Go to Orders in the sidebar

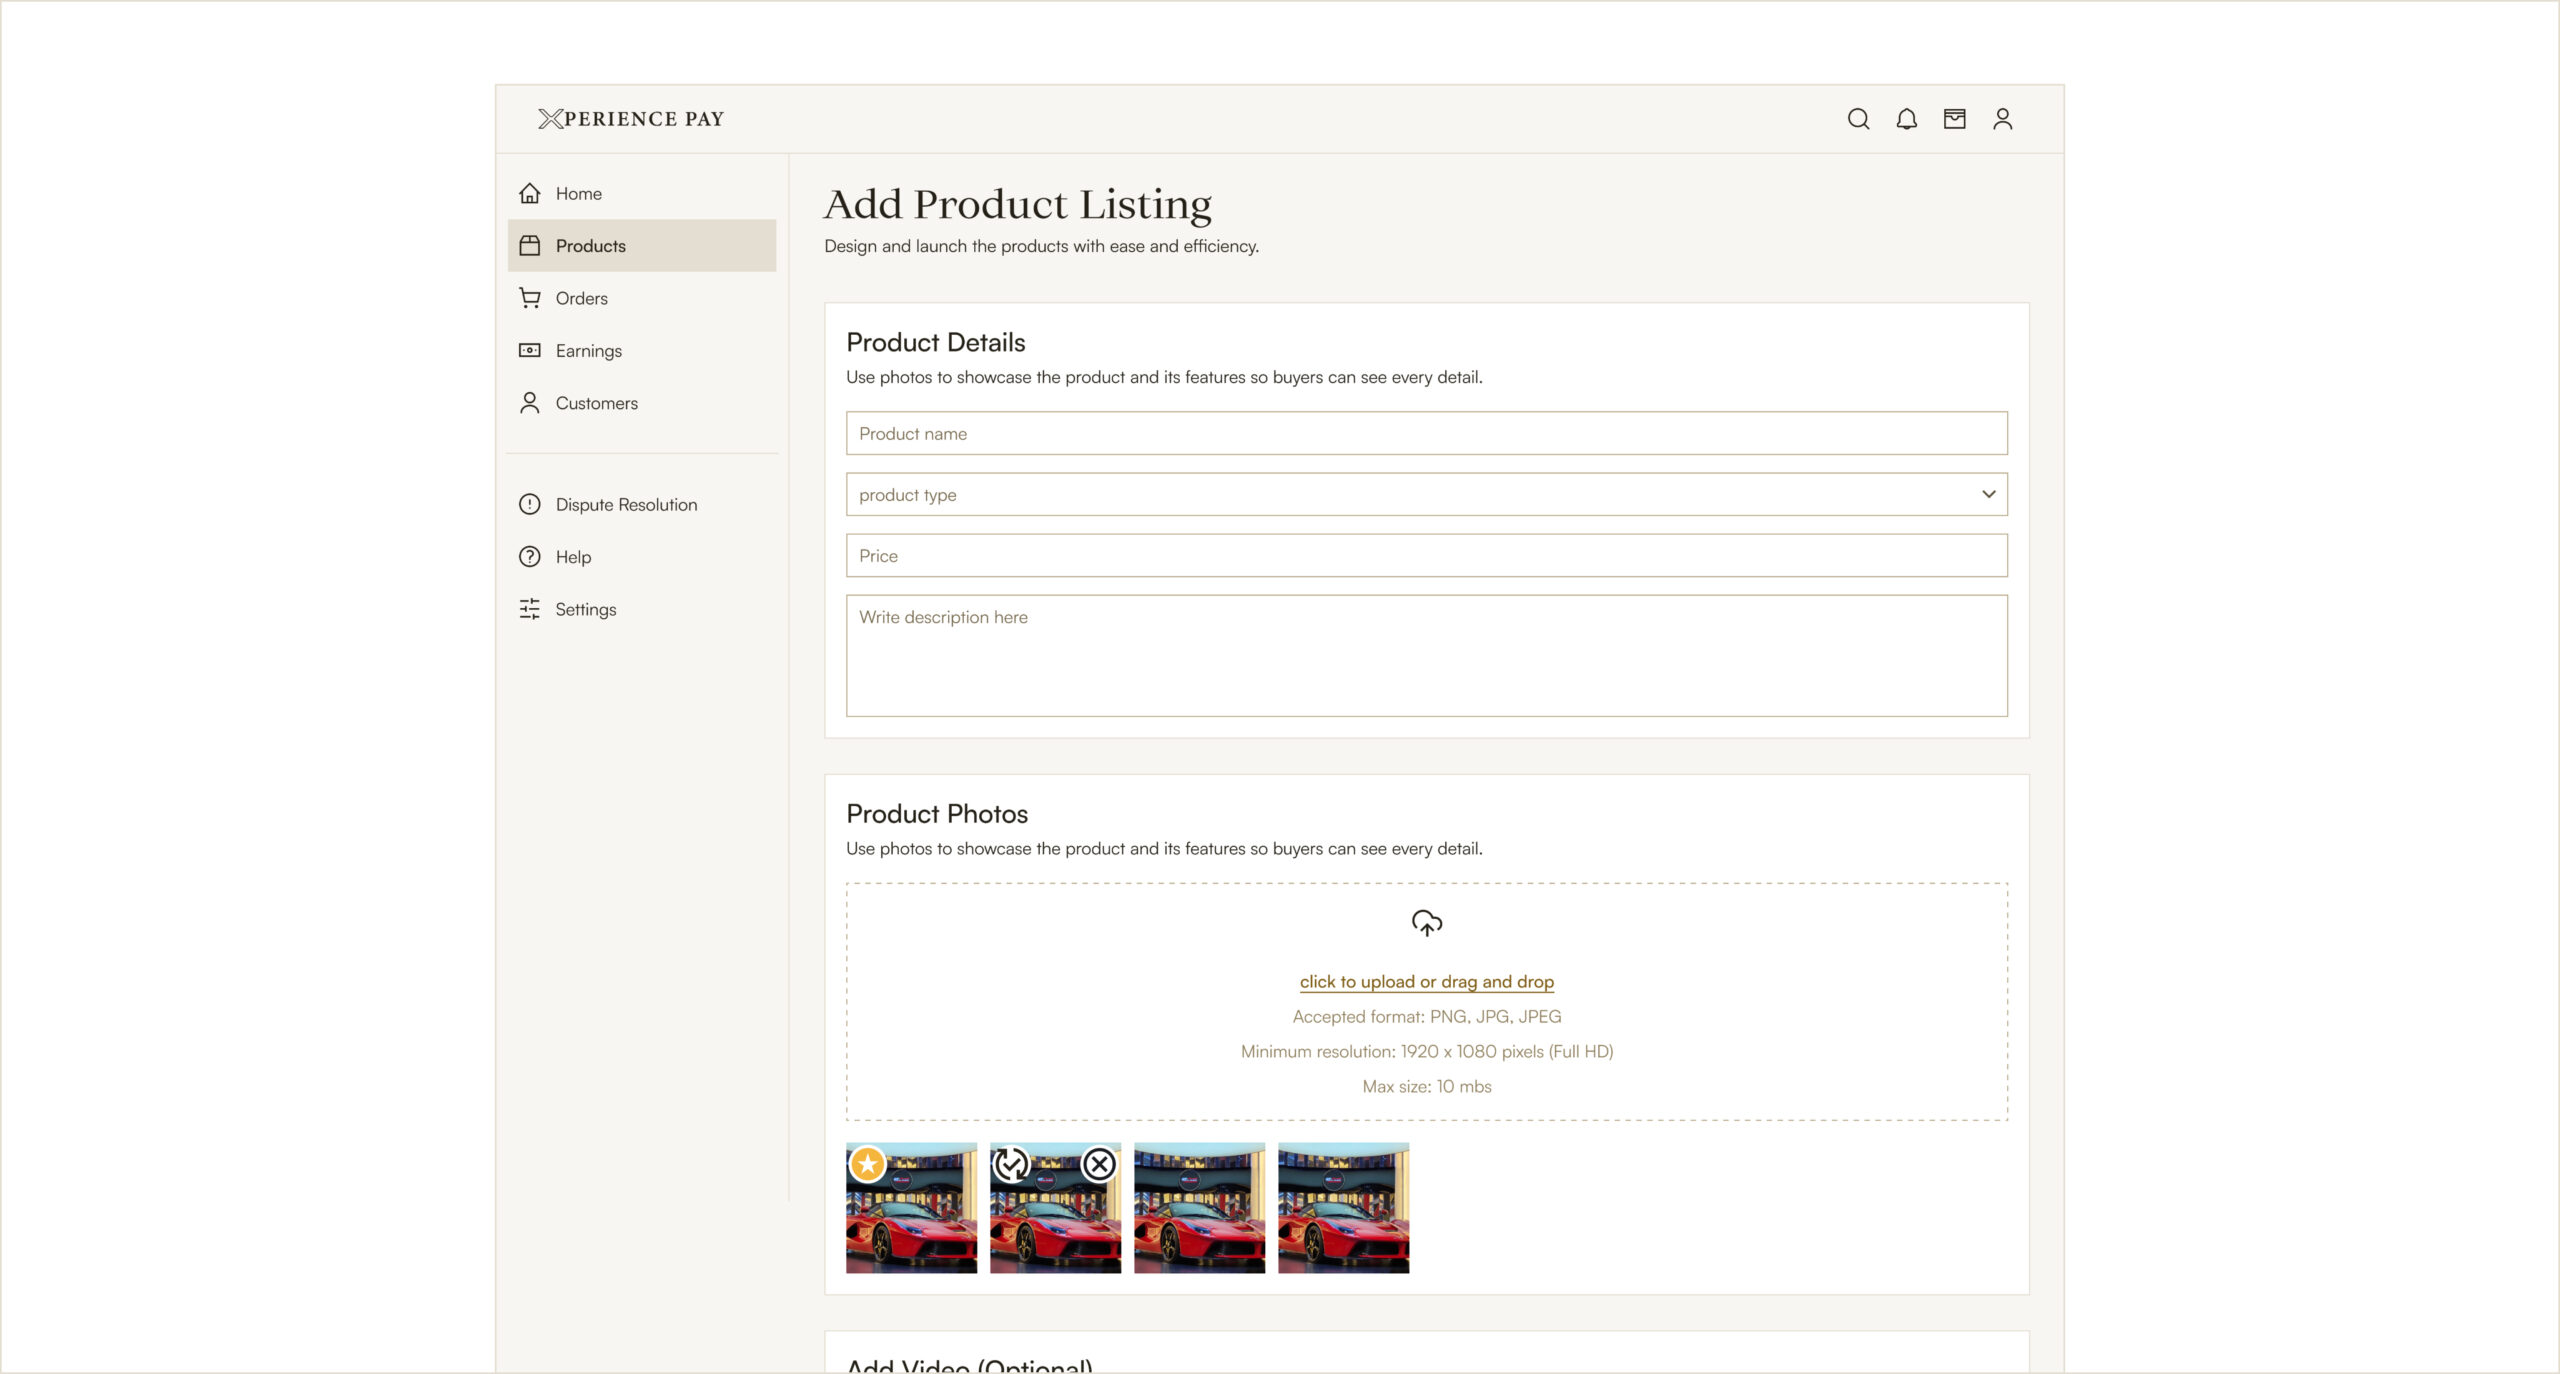tap(581, 298)
